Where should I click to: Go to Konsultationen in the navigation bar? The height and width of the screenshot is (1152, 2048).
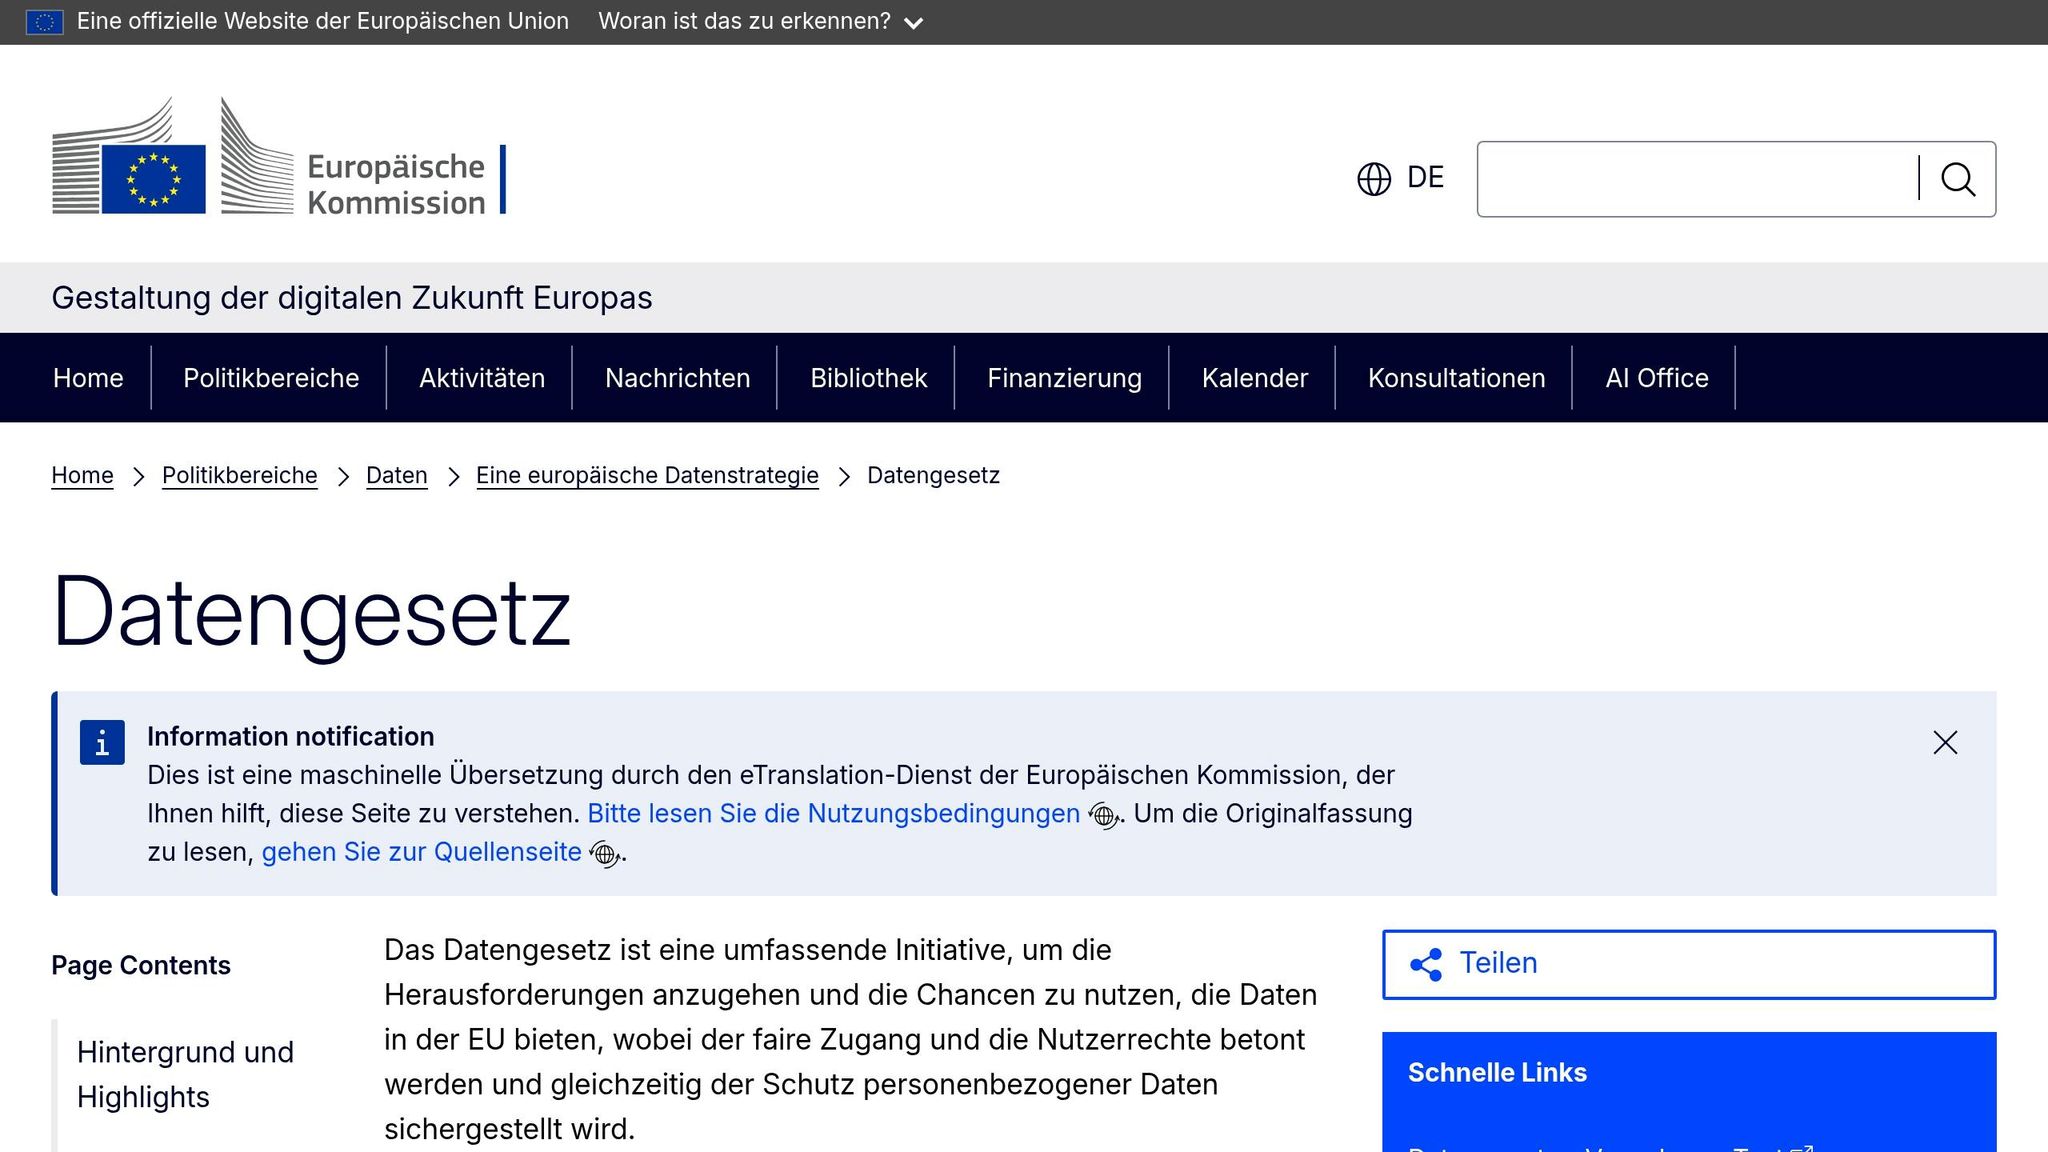pos(1457,378)
